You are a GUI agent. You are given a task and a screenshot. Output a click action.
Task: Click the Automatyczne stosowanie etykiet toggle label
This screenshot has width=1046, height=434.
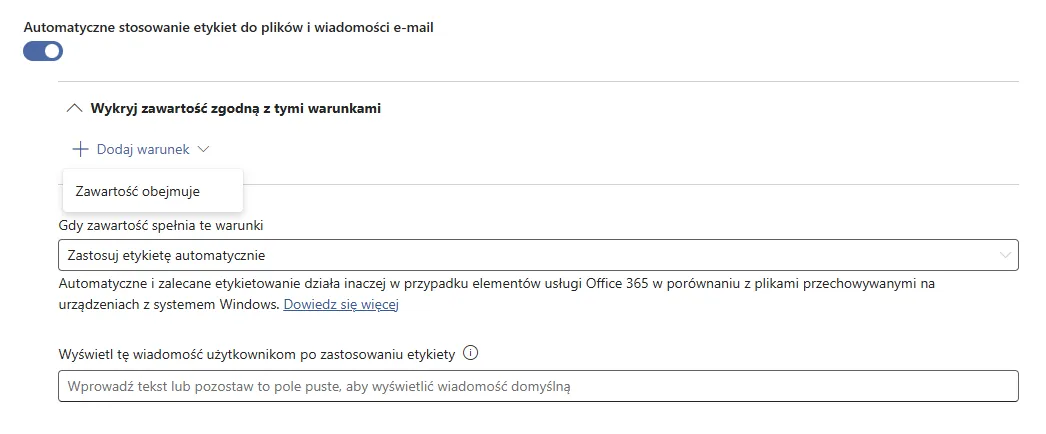(x=228, y=27)
